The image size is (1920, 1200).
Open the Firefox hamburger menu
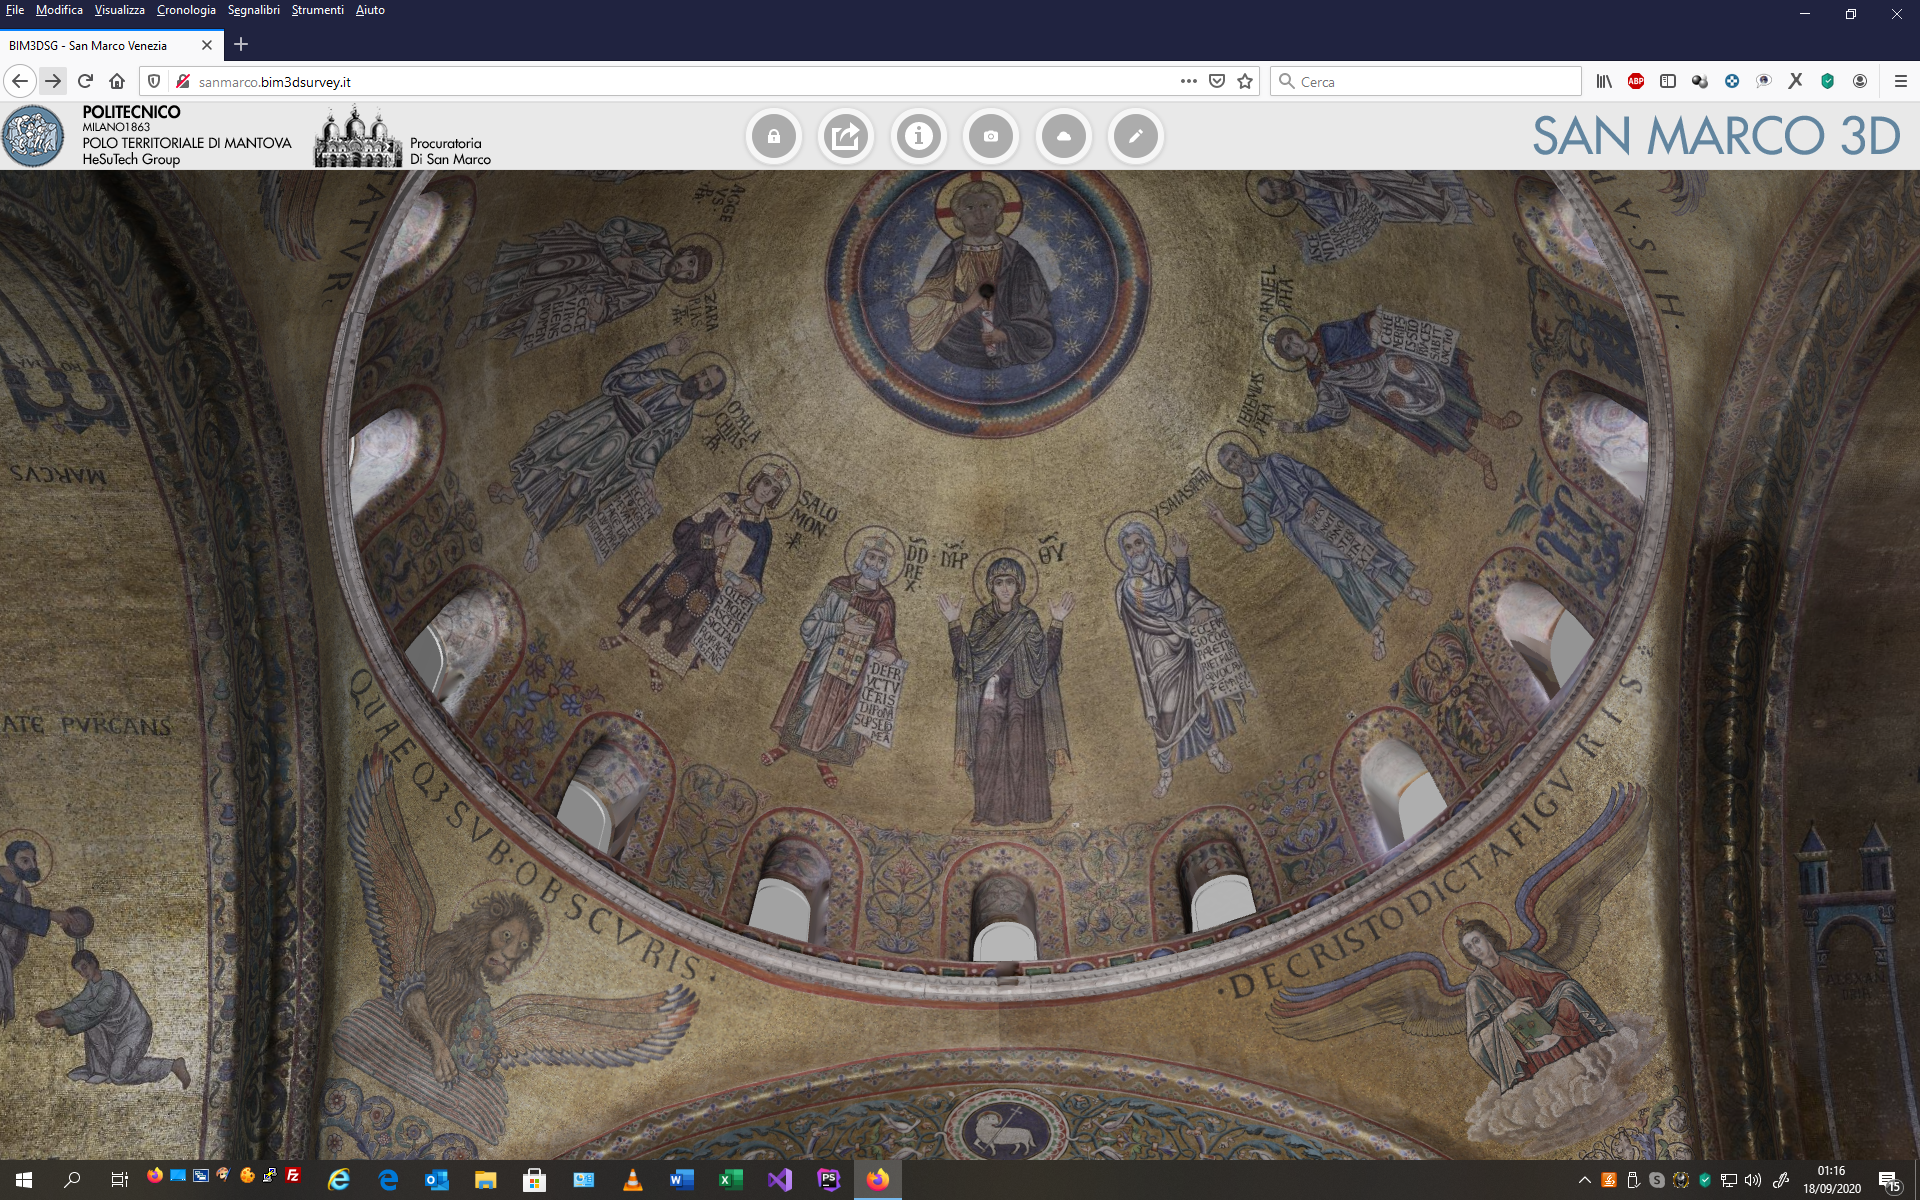coord(1901,82)
